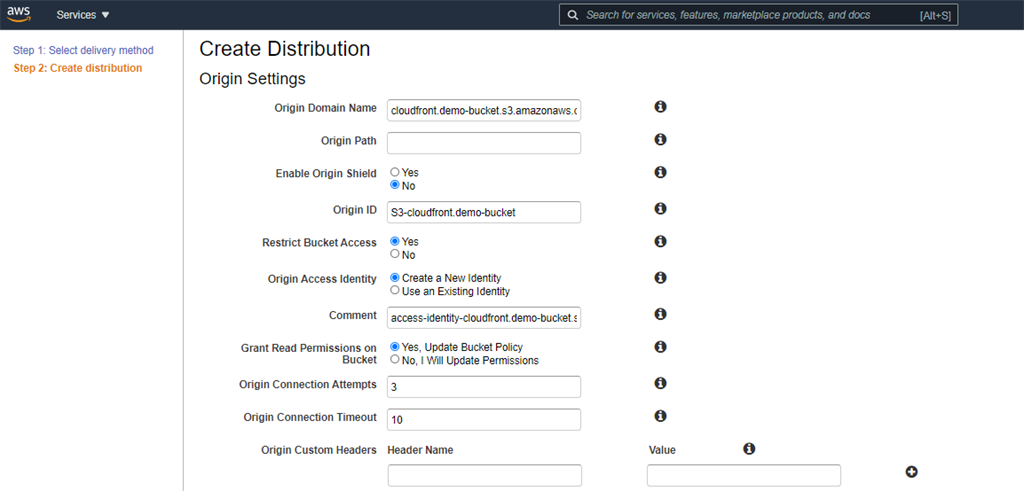Screen dimensions: 1024x491
Task: Open the Services dropdown menu
Action: click(83, 15)
